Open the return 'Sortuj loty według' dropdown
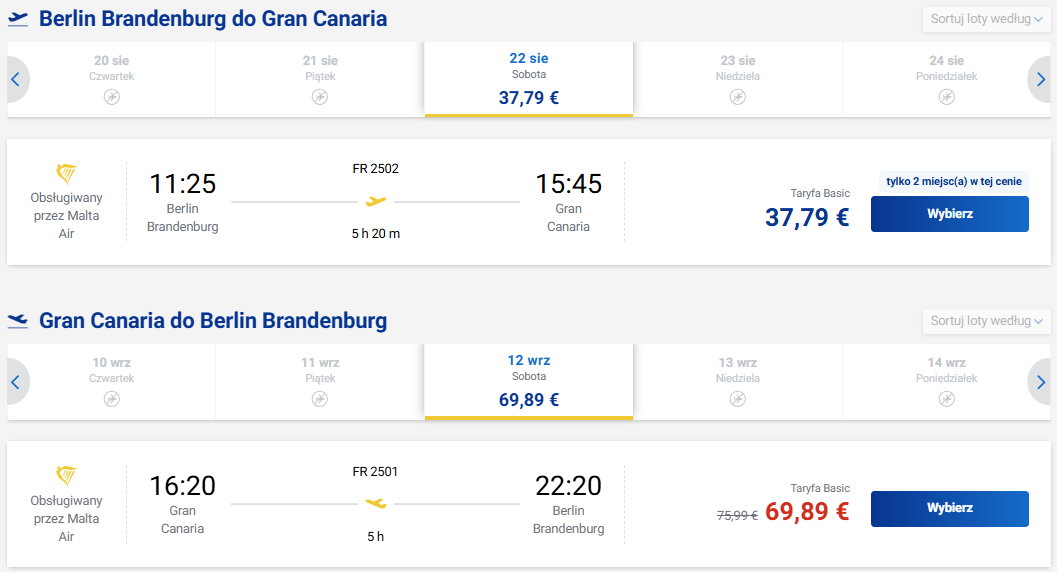The image size is (1057, 572). pos(986,321)
